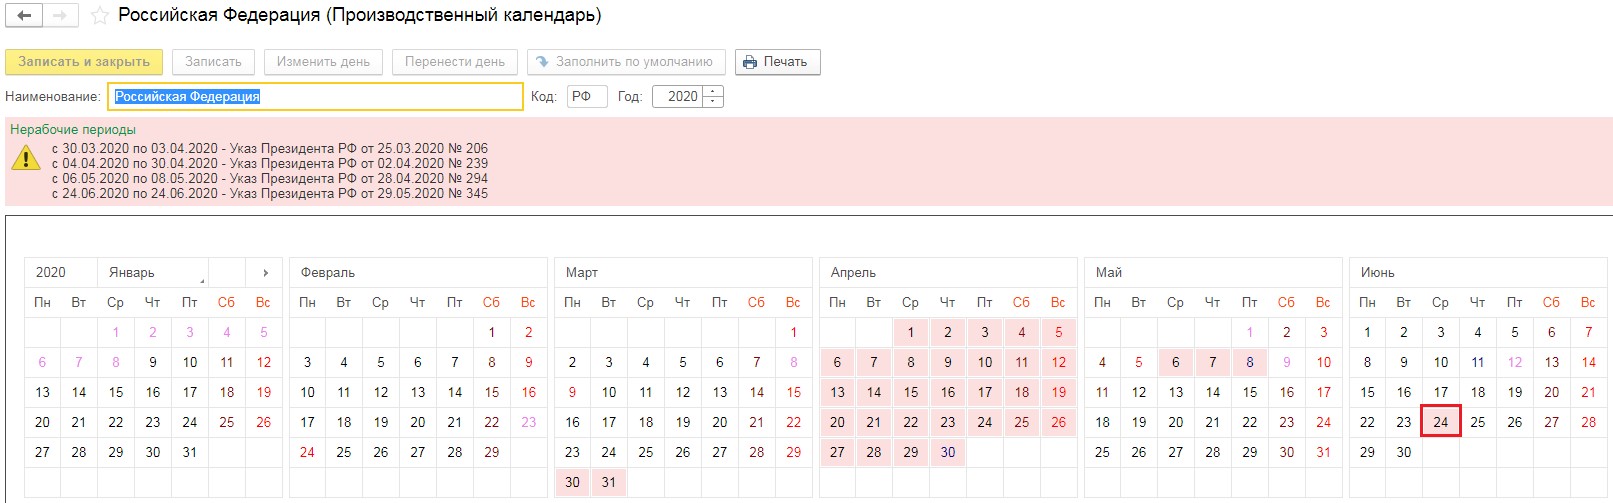Click the forward navigation arrow
The width and height of the screenshot is (1613, 503).
[x=60, y=16]
